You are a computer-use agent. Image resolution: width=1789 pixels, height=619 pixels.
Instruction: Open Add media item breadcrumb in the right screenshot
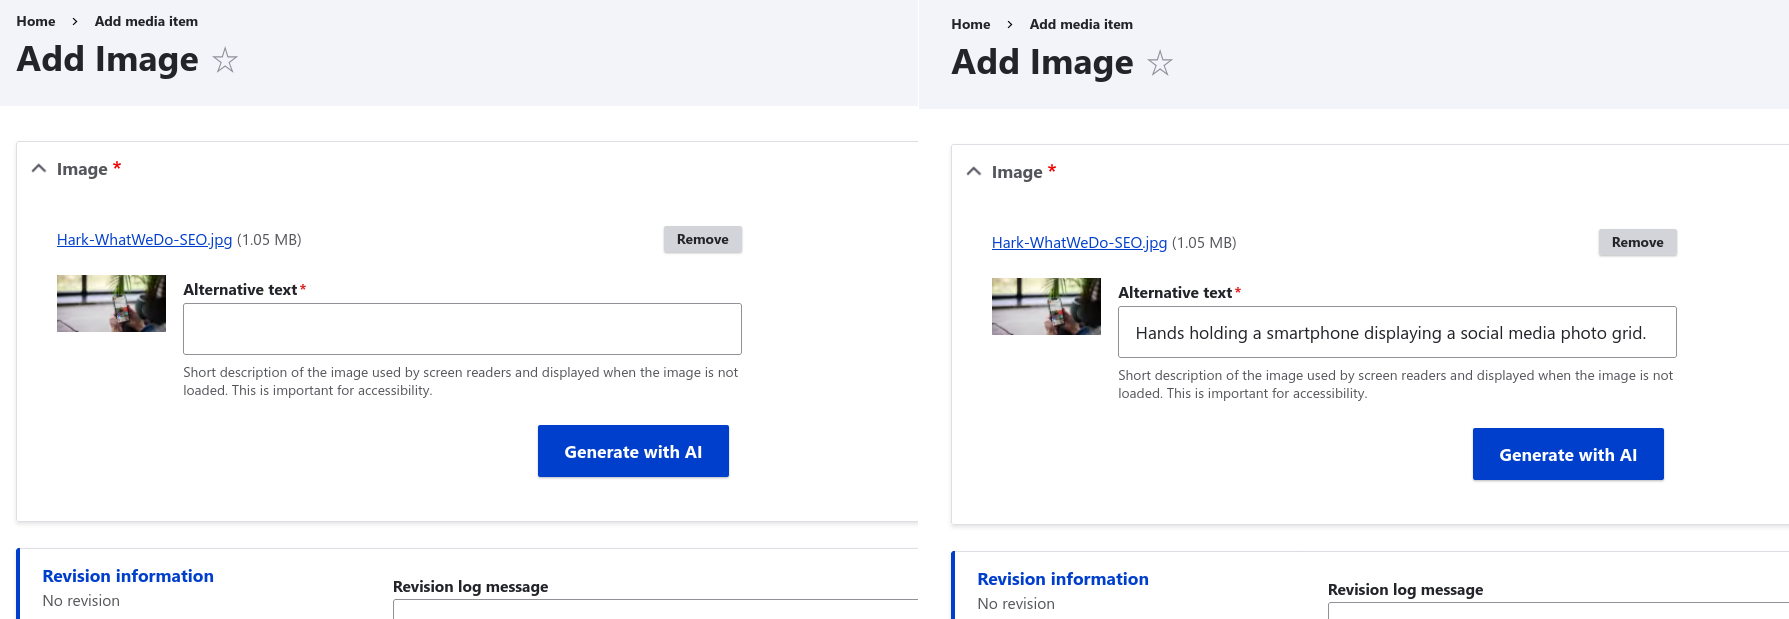point(1081,24)
